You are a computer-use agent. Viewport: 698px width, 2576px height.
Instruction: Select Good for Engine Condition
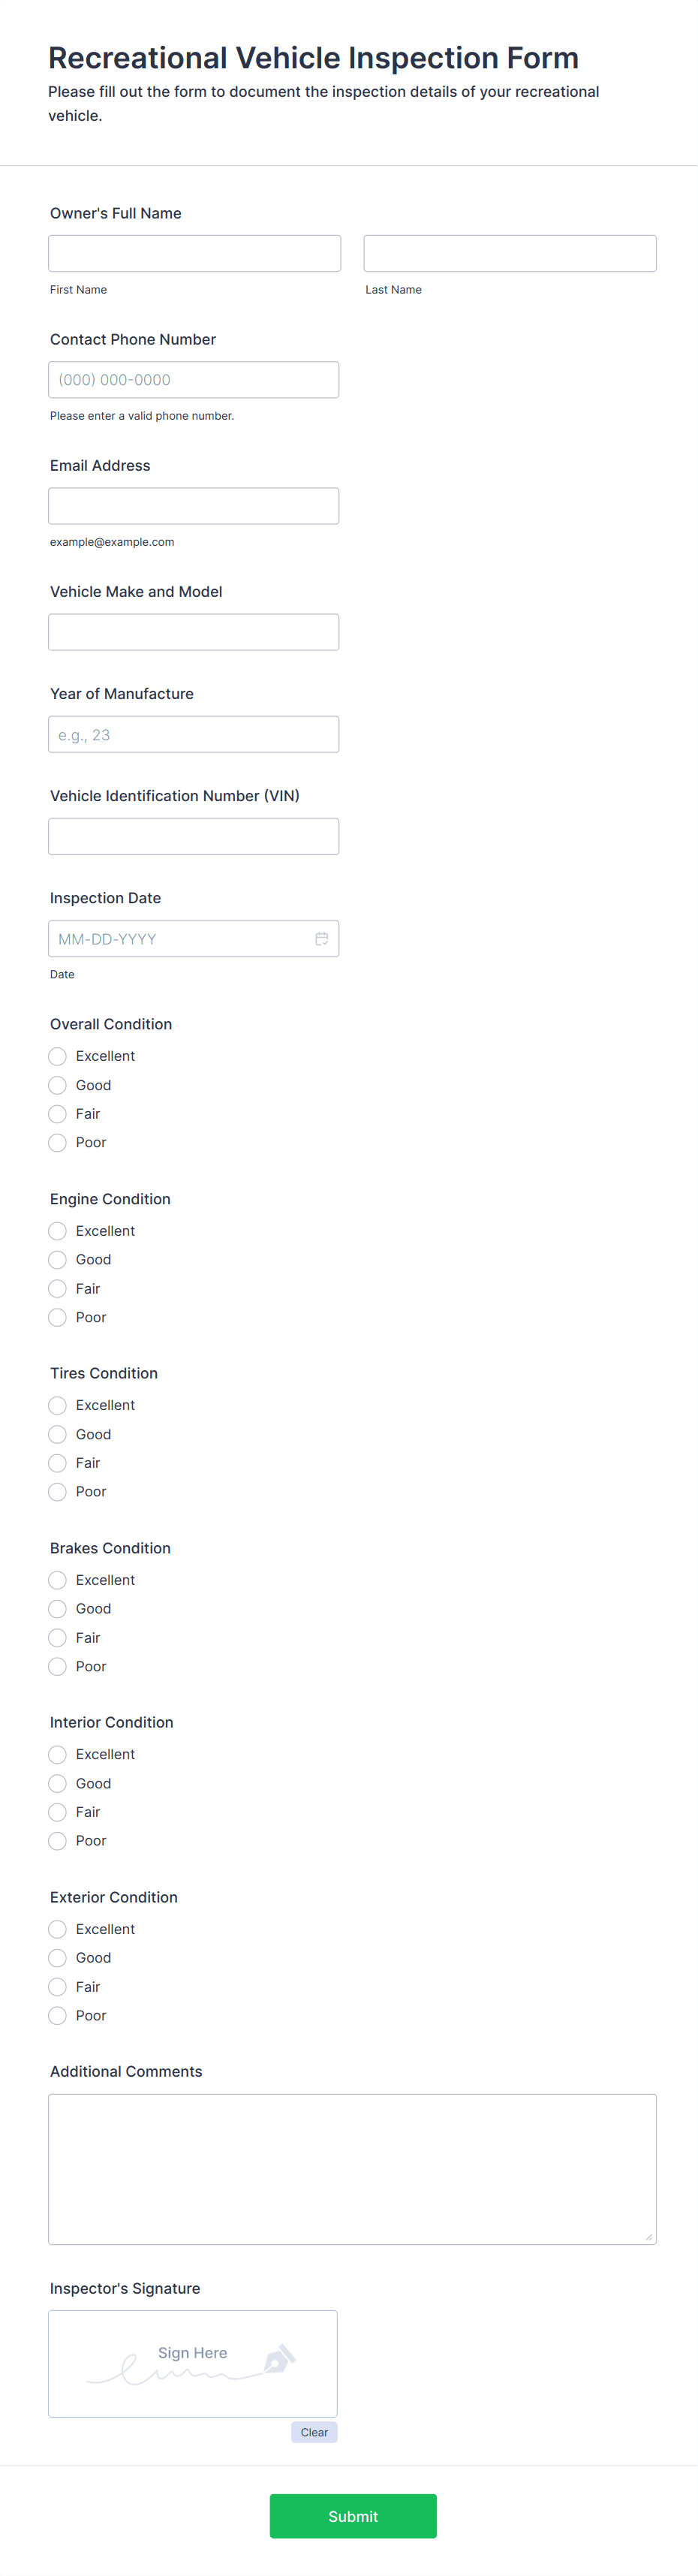(57, 1259)
